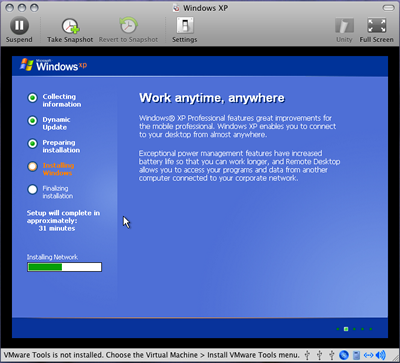
Task: Click the Revert to Snapshot icon
Action: coord(128,25)
